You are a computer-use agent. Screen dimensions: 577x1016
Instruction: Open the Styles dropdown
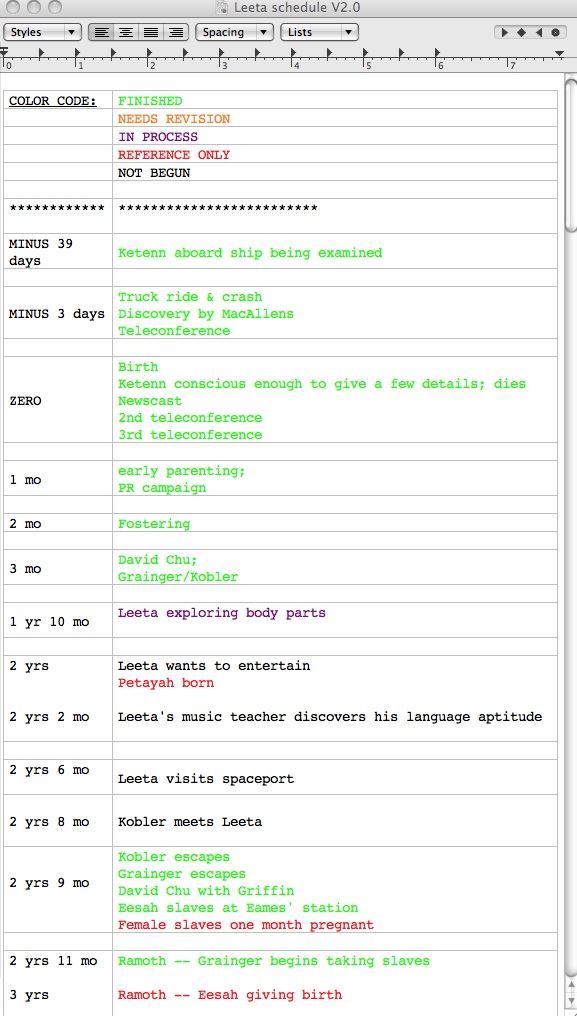click(x=42, y=32)
